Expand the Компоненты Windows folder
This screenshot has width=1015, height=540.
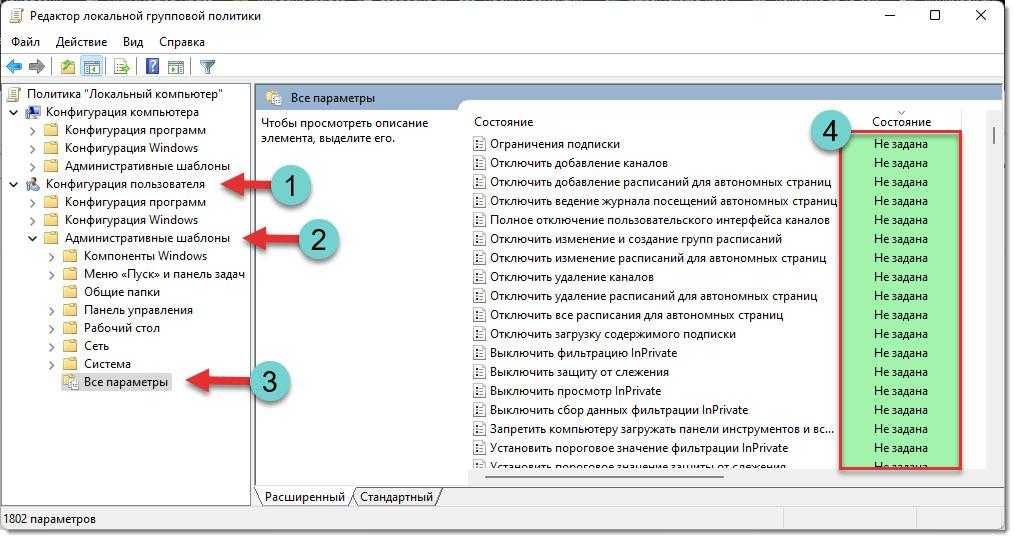coord(52,257)
